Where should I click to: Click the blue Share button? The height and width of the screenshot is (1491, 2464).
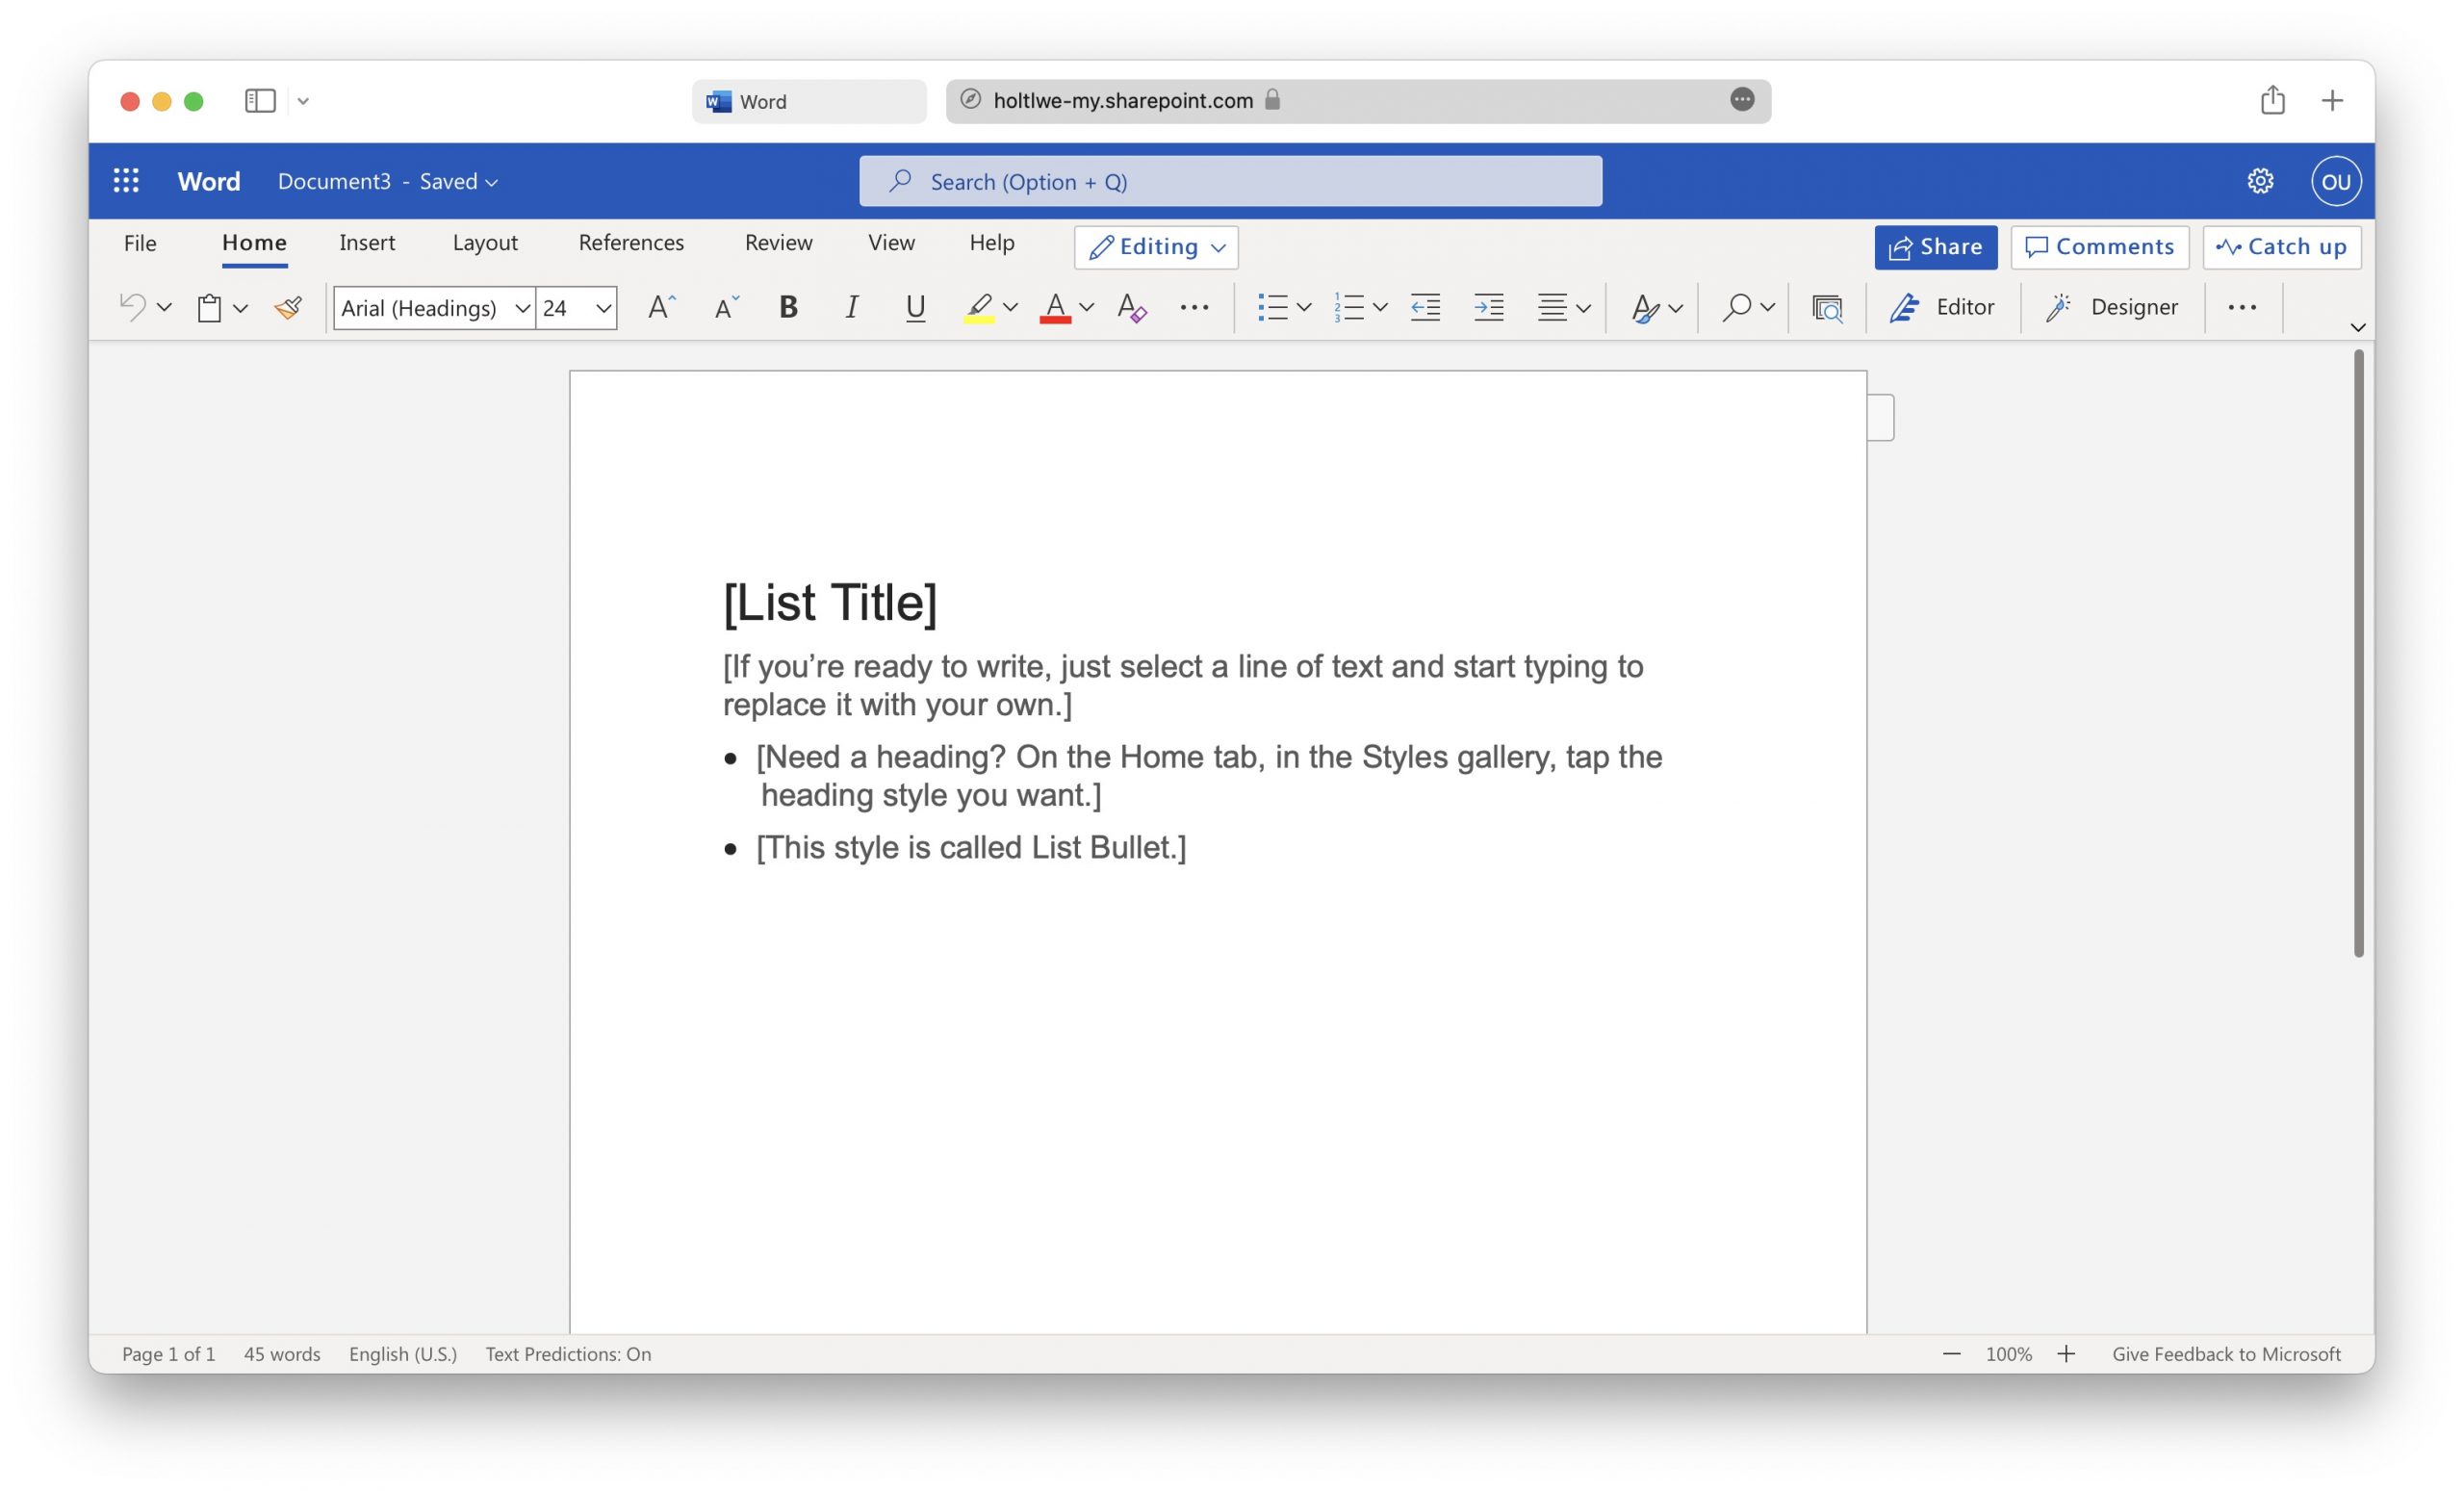[x=1935, y=247]
